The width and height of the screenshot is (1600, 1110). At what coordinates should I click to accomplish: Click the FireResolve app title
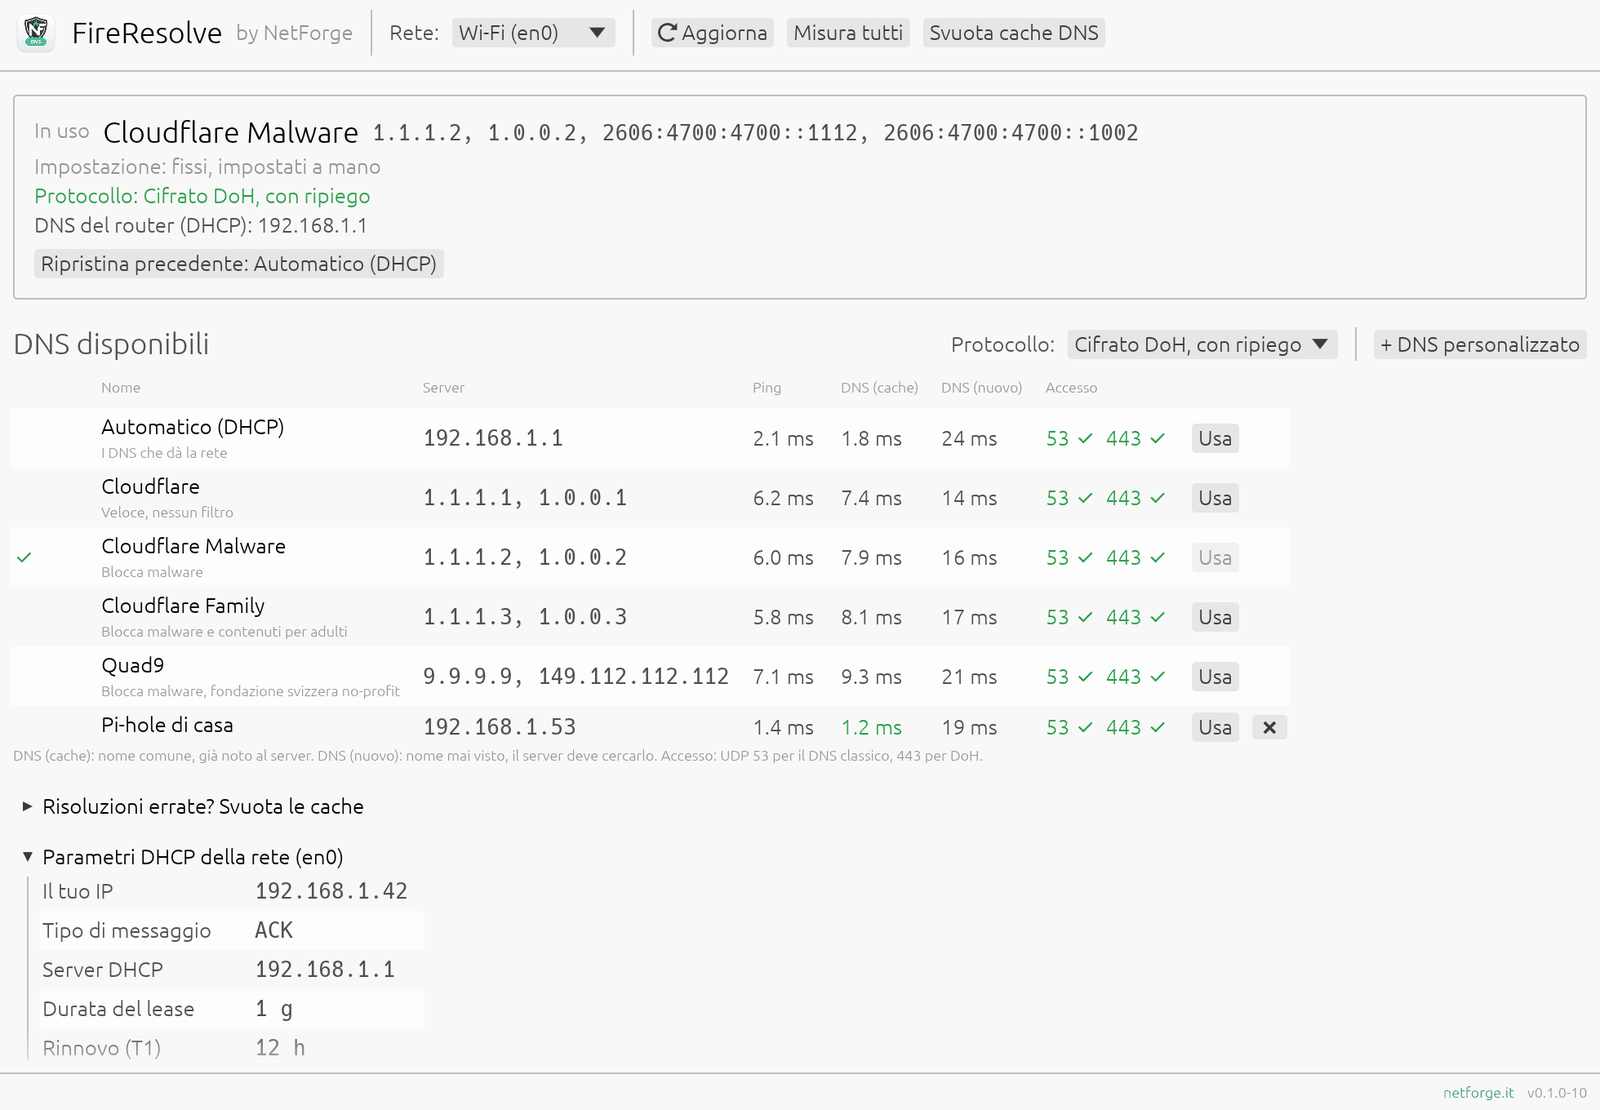tap(147, 33)
